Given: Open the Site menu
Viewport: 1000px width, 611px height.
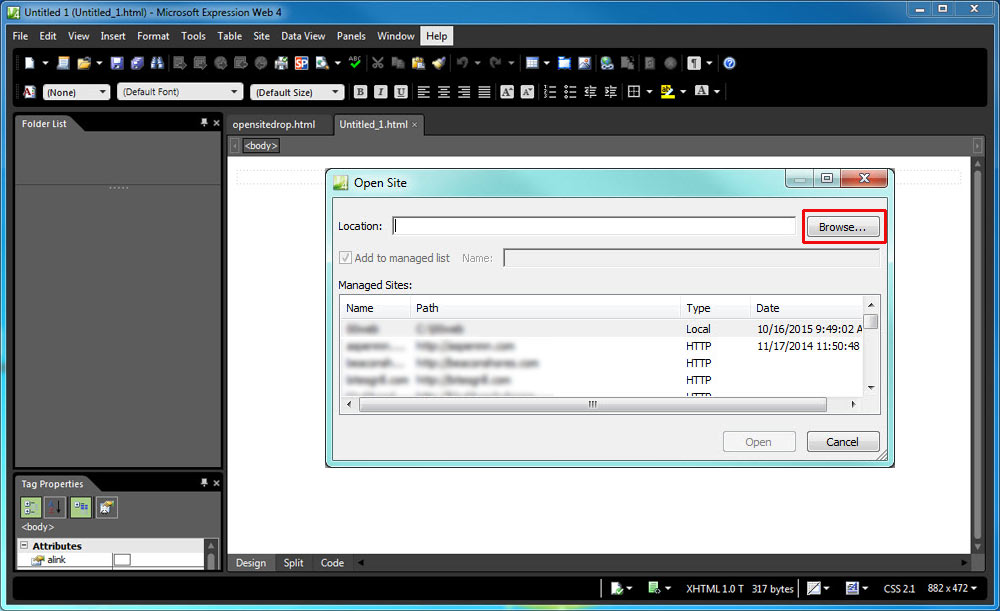Looking at the screenshot, I should coord(261,36).
